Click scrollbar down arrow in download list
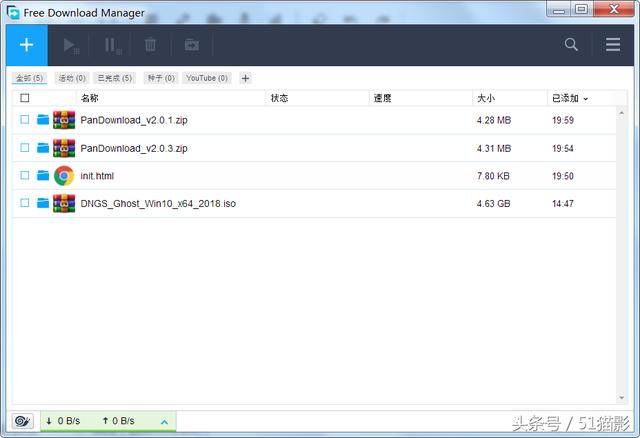 tap(622, 398)
